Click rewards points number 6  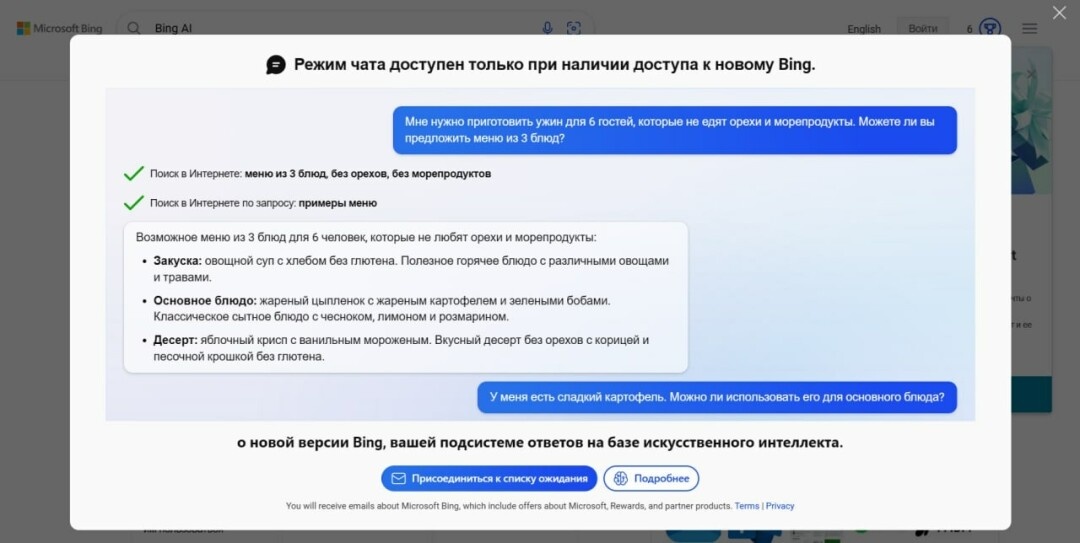[x=969, y=29]
